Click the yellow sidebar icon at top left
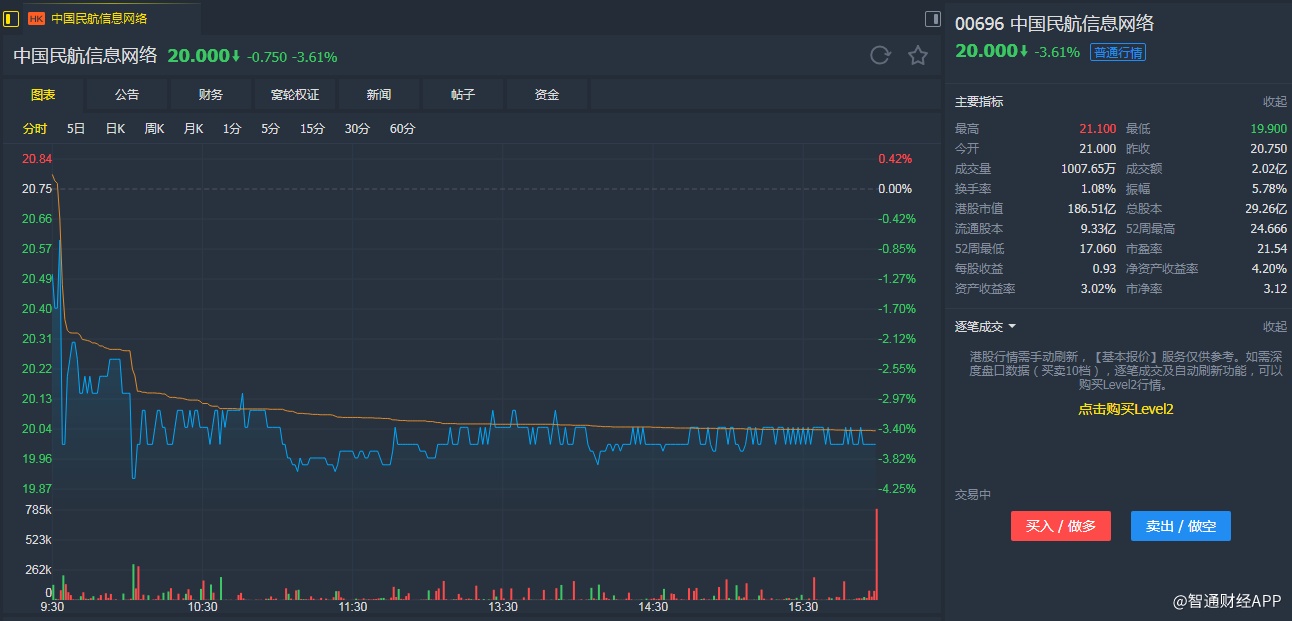The image size is (1292, 621). click(x=12, y=18)
